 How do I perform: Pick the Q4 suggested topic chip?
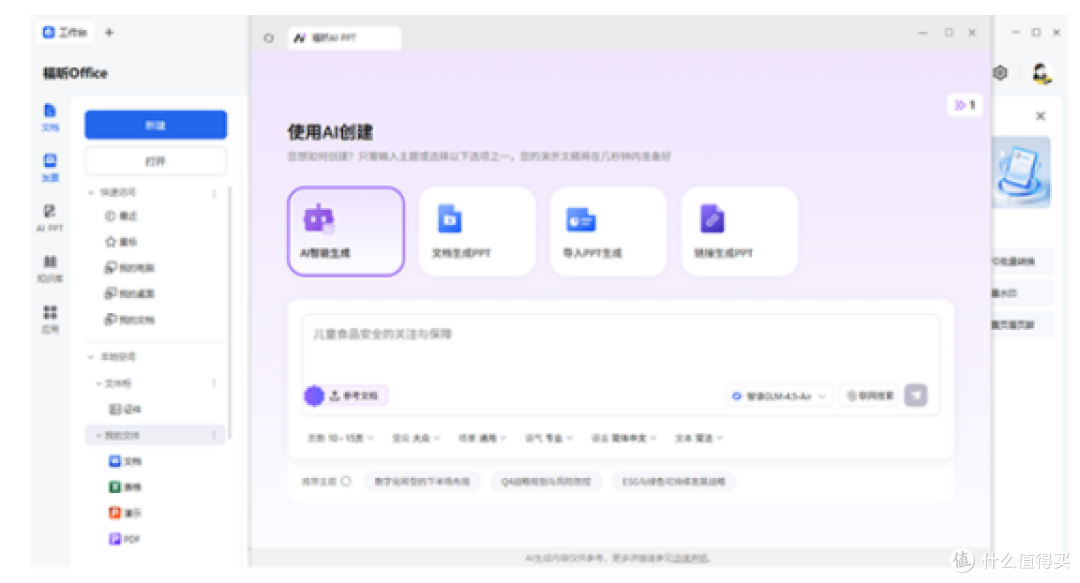(x=546, y=482)
